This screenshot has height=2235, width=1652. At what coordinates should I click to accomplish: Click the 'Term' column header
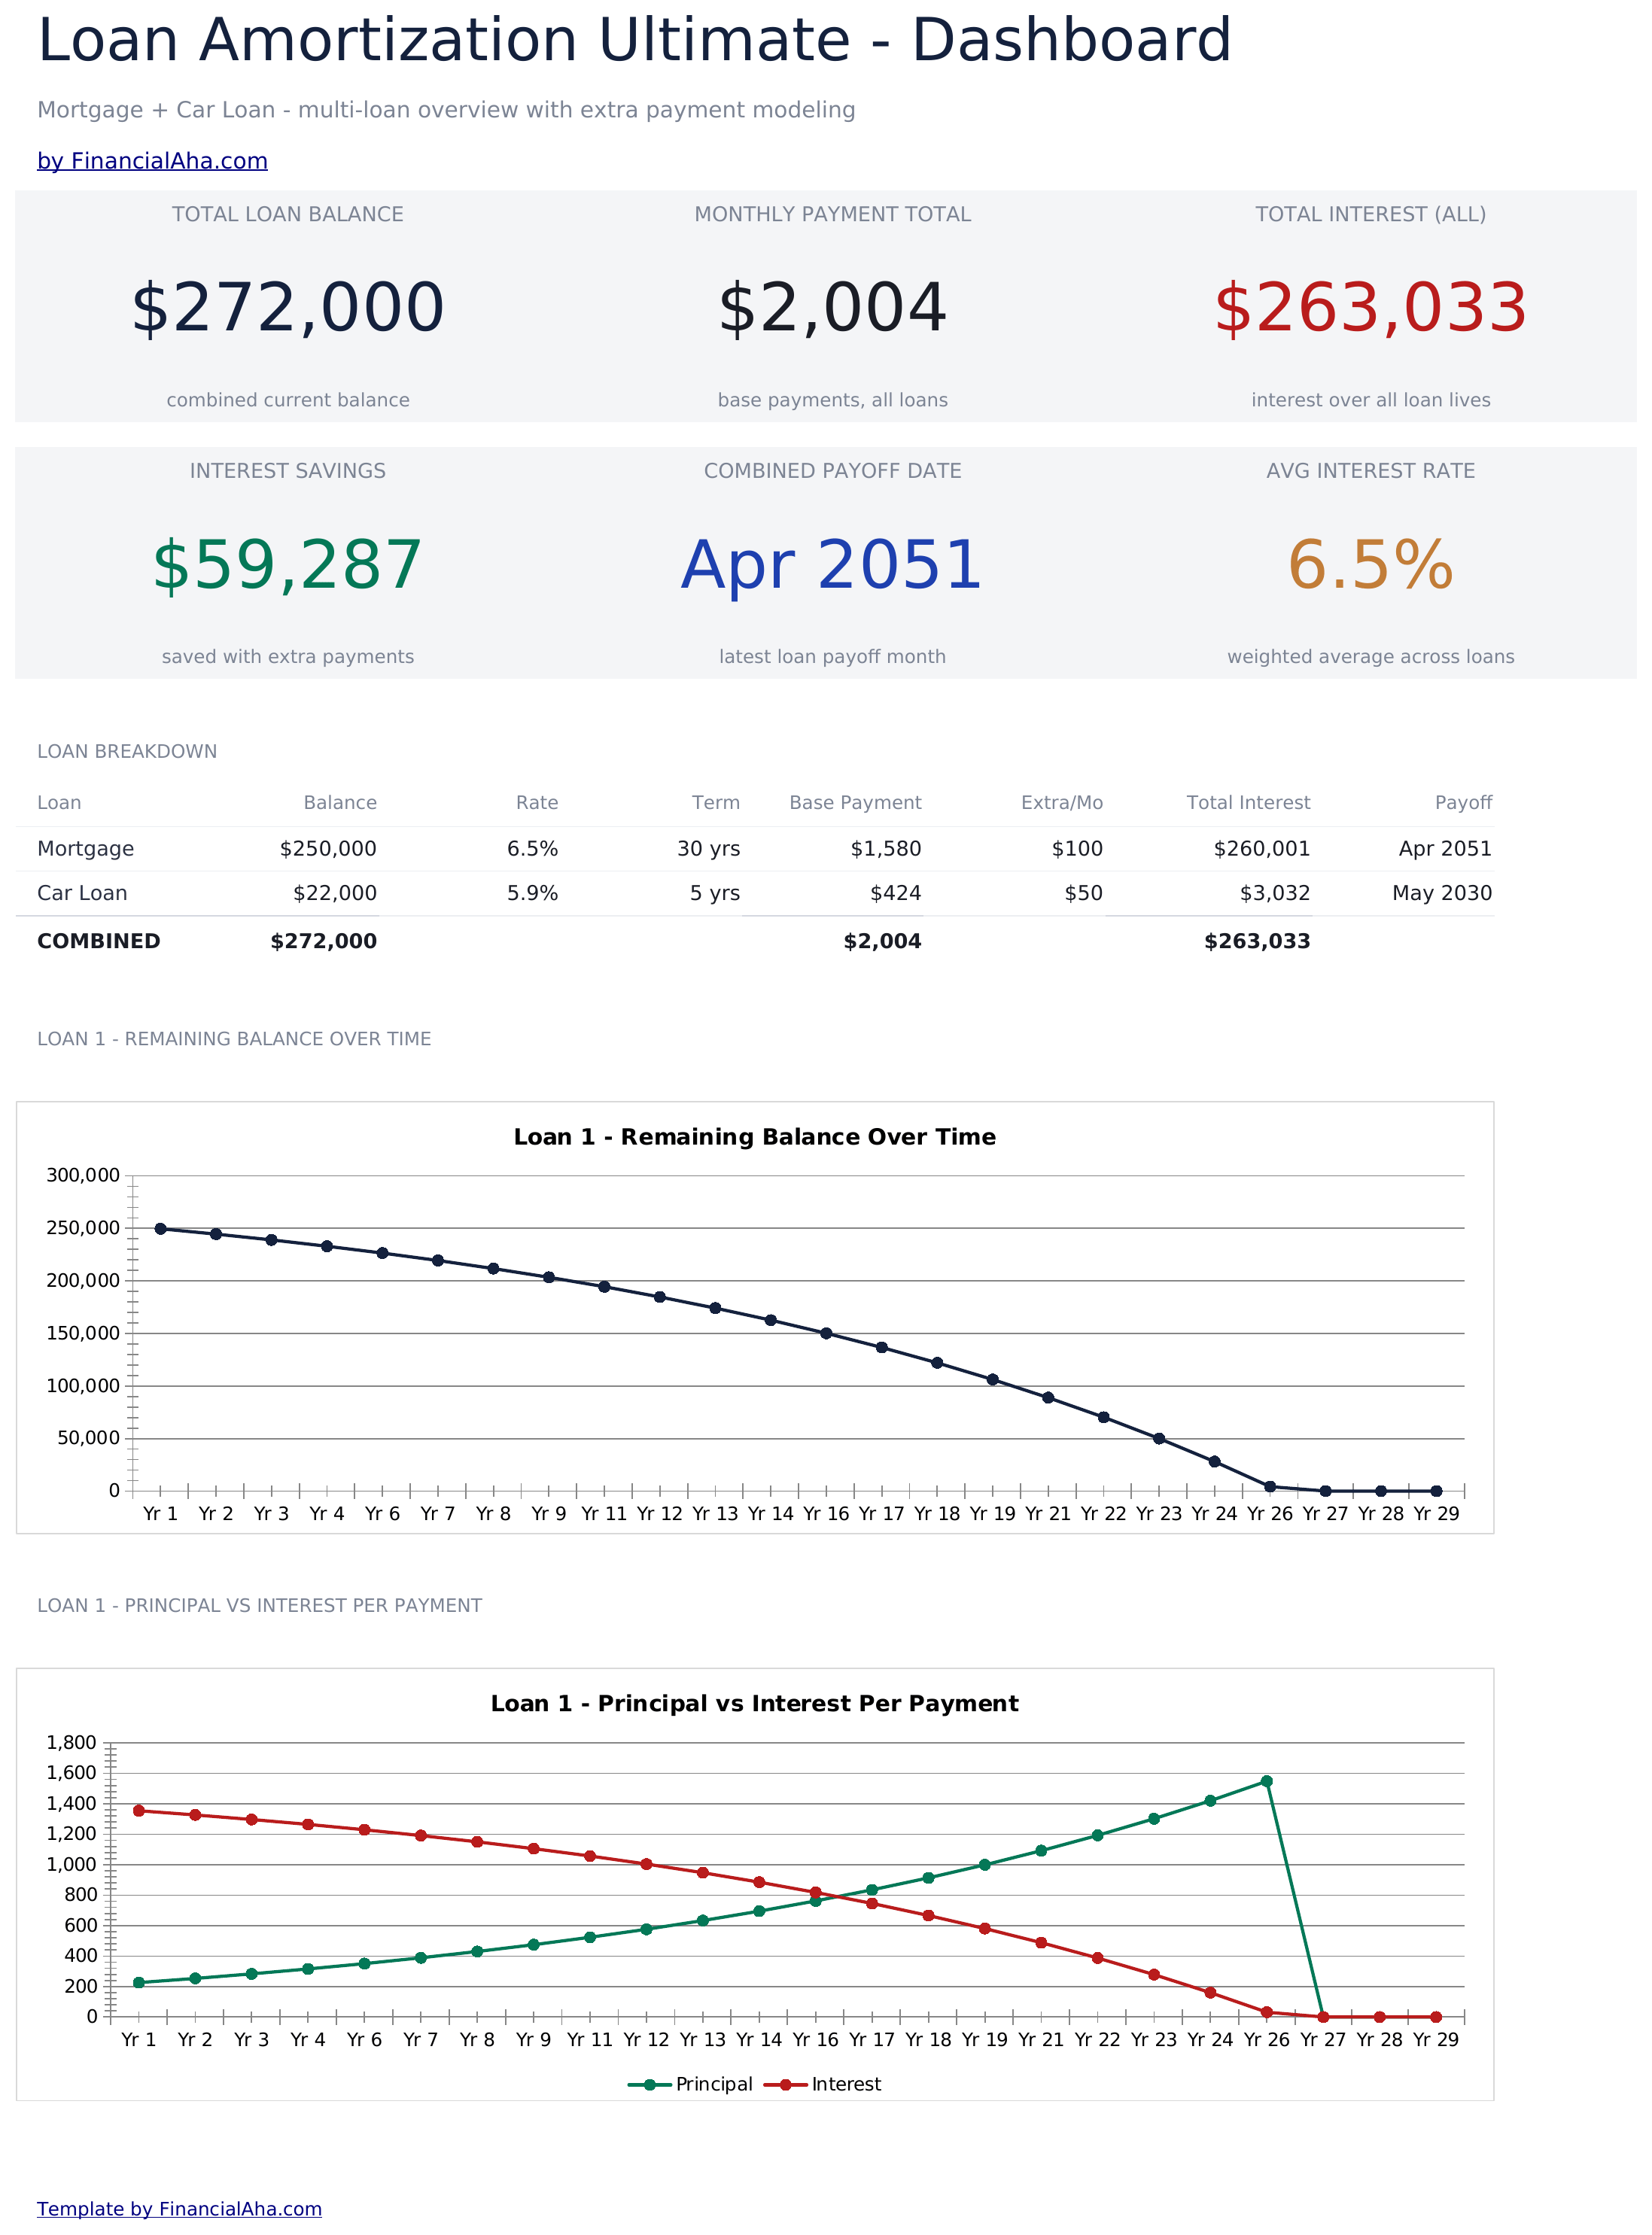click(716, 803)
